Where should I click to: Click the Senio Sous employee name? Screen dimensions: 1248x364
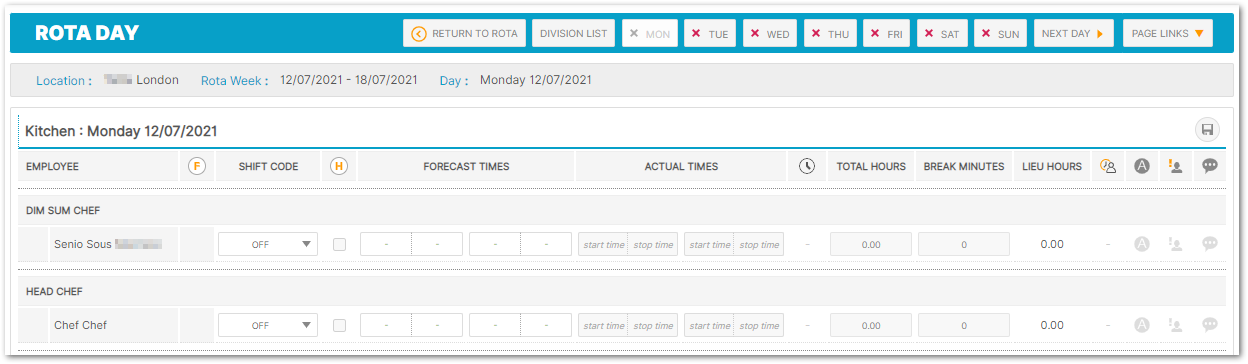[108, 243]
